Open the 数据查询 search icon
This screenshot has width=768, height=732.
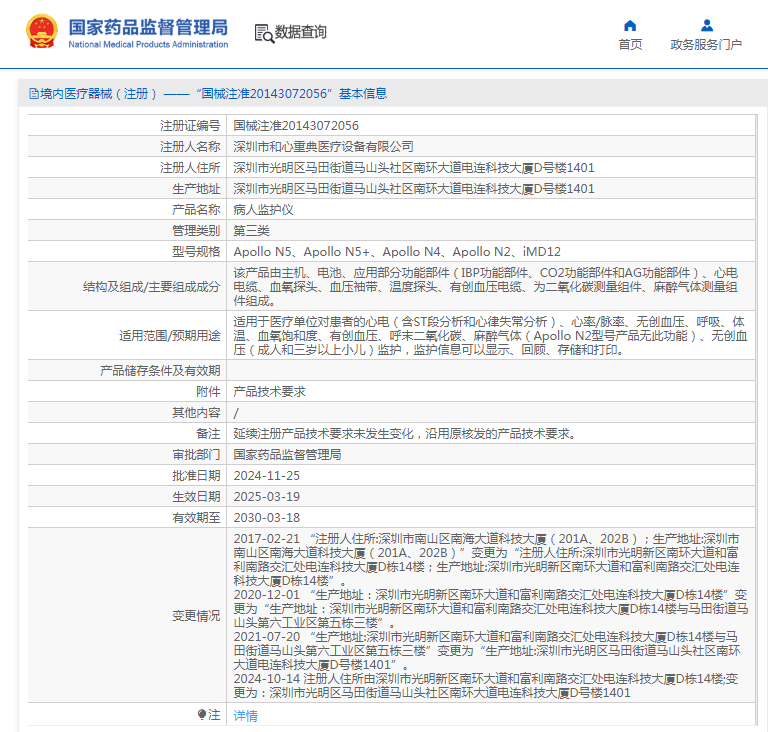(x=264, y=33)
